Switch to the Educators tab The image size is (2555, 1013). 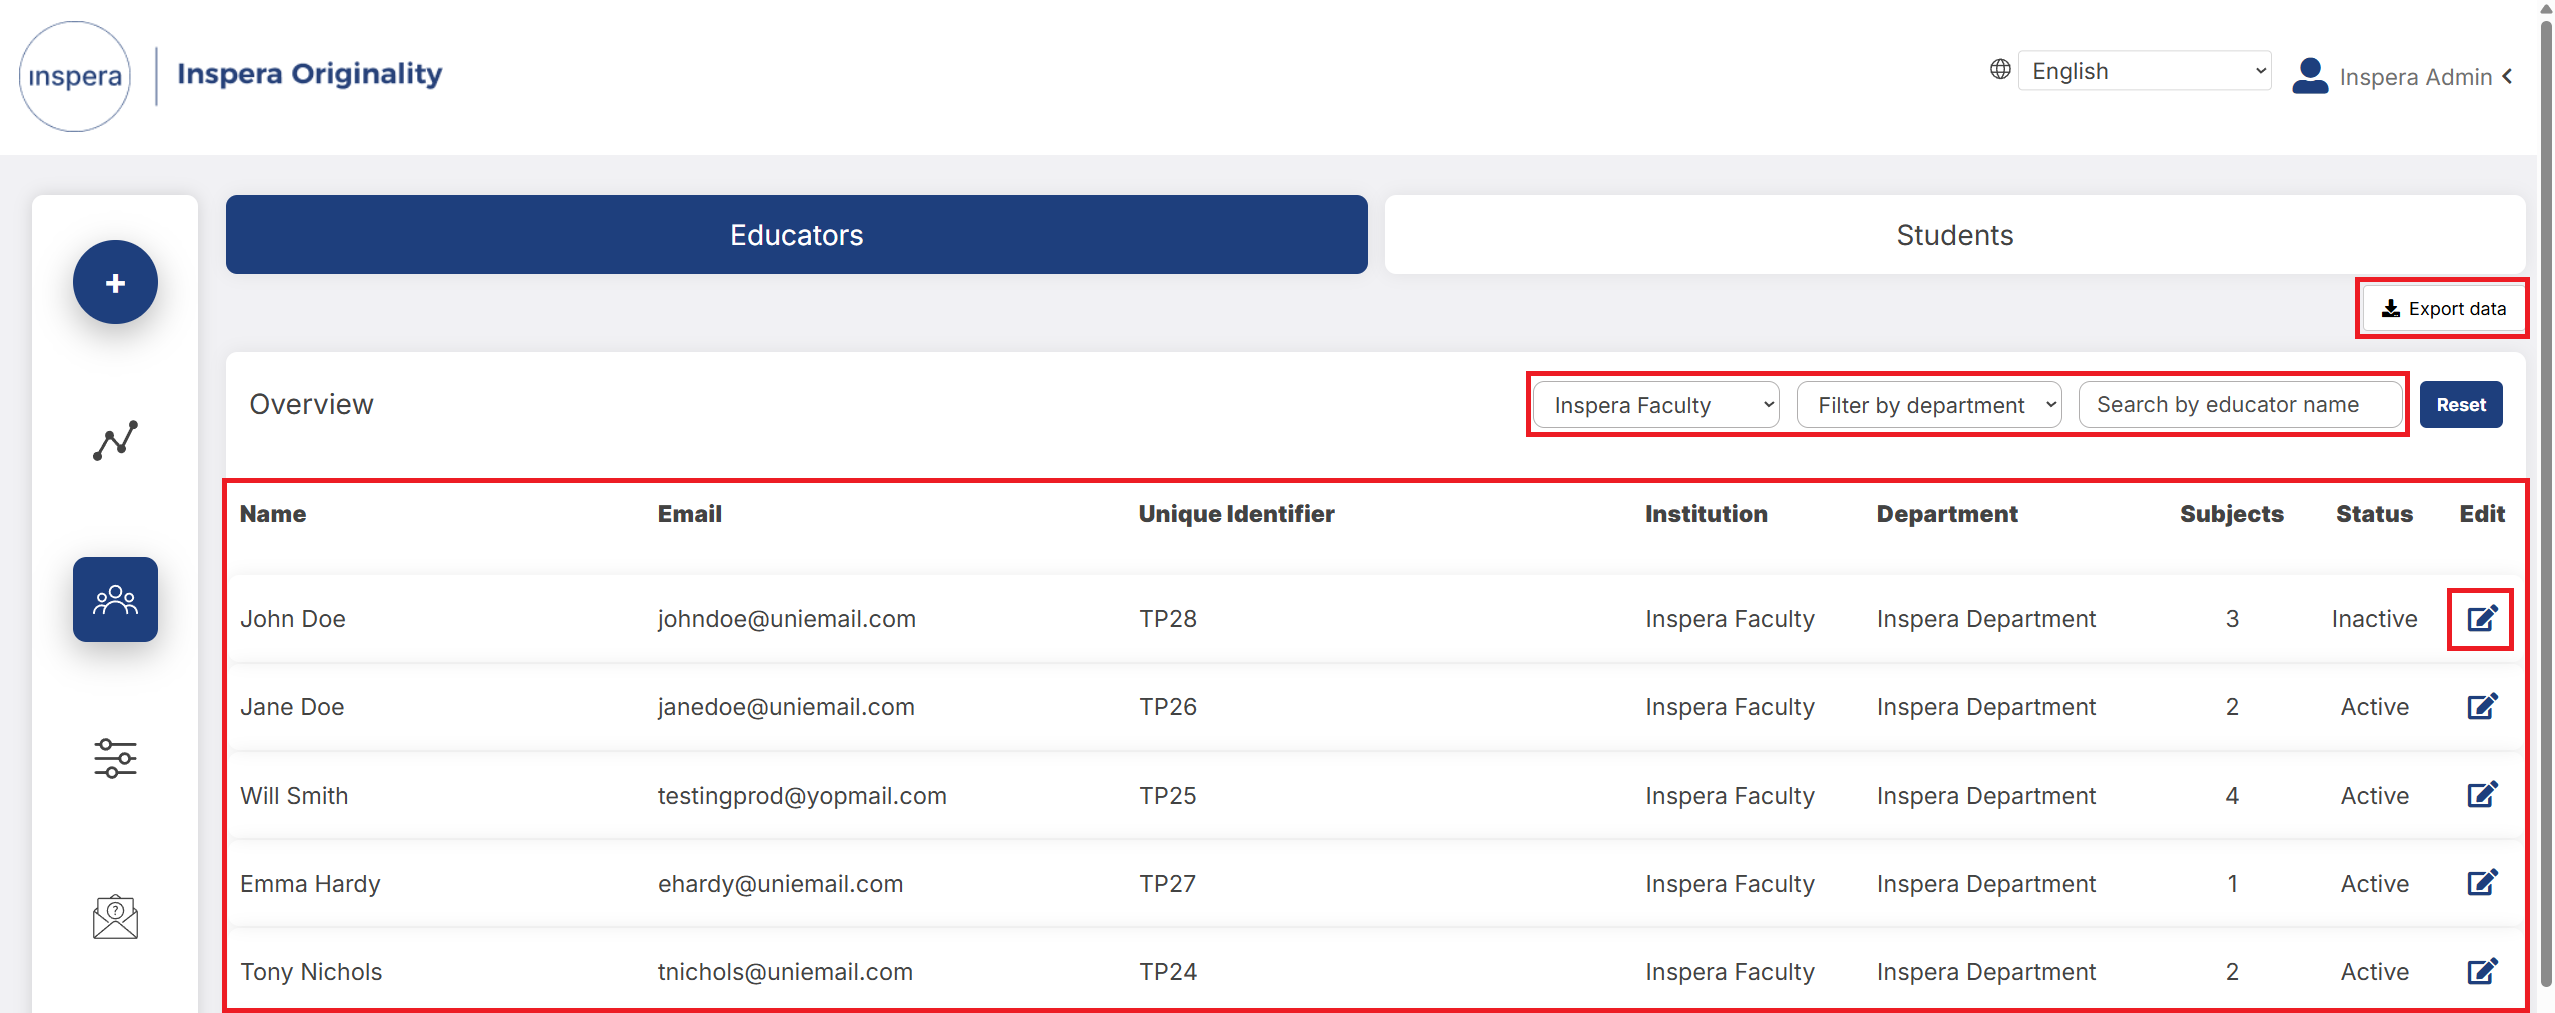[x=796, y=235]
